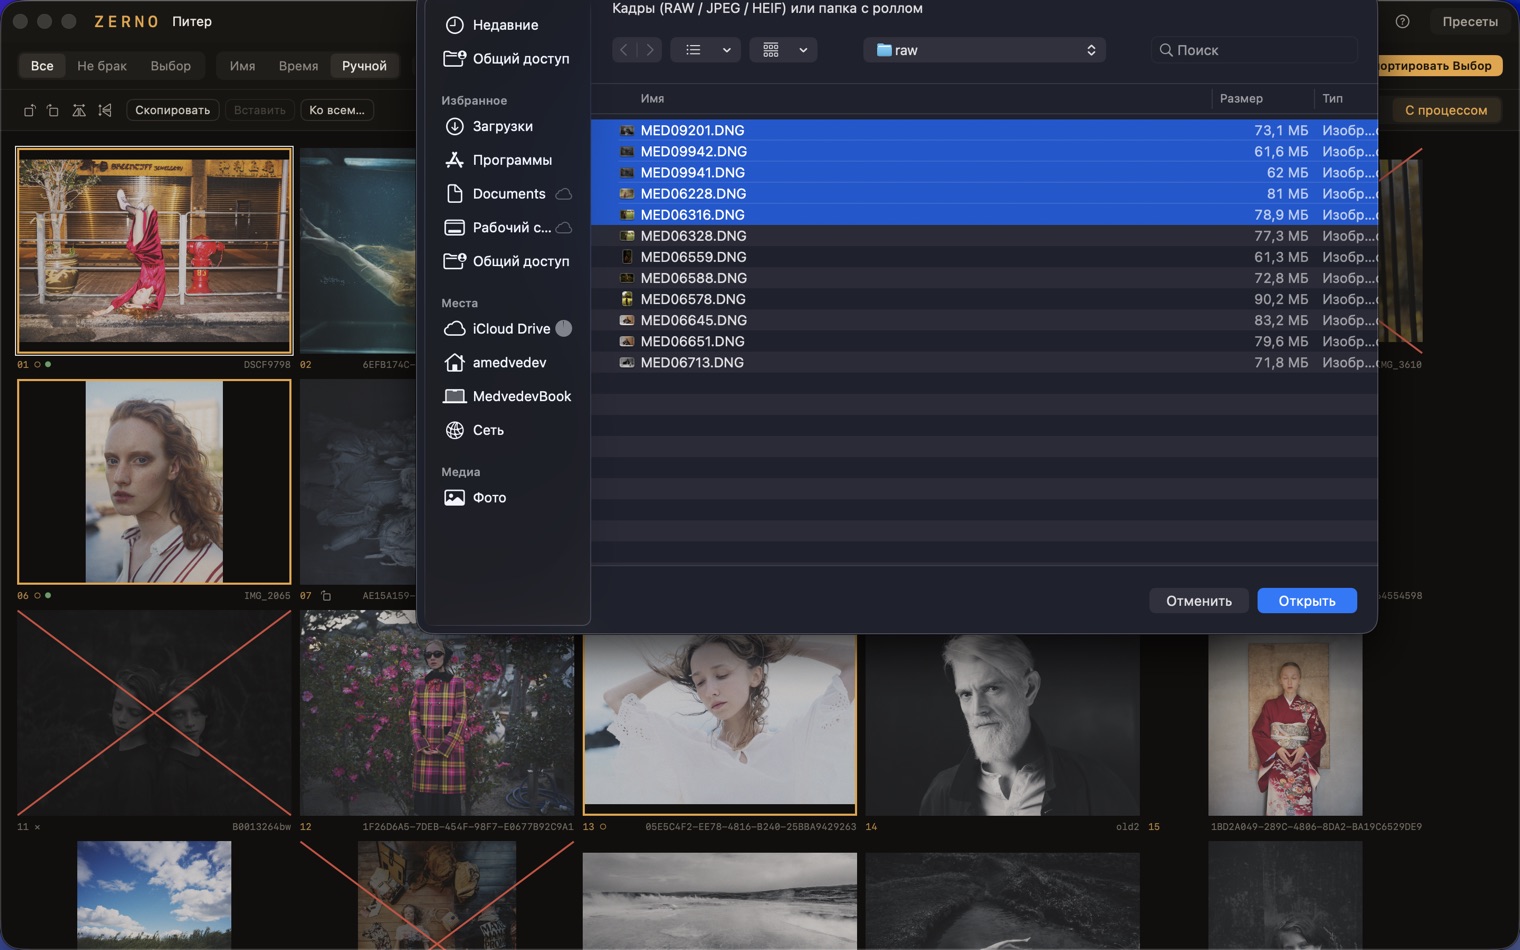Click the Открыть button

(x=1306, y=601)
